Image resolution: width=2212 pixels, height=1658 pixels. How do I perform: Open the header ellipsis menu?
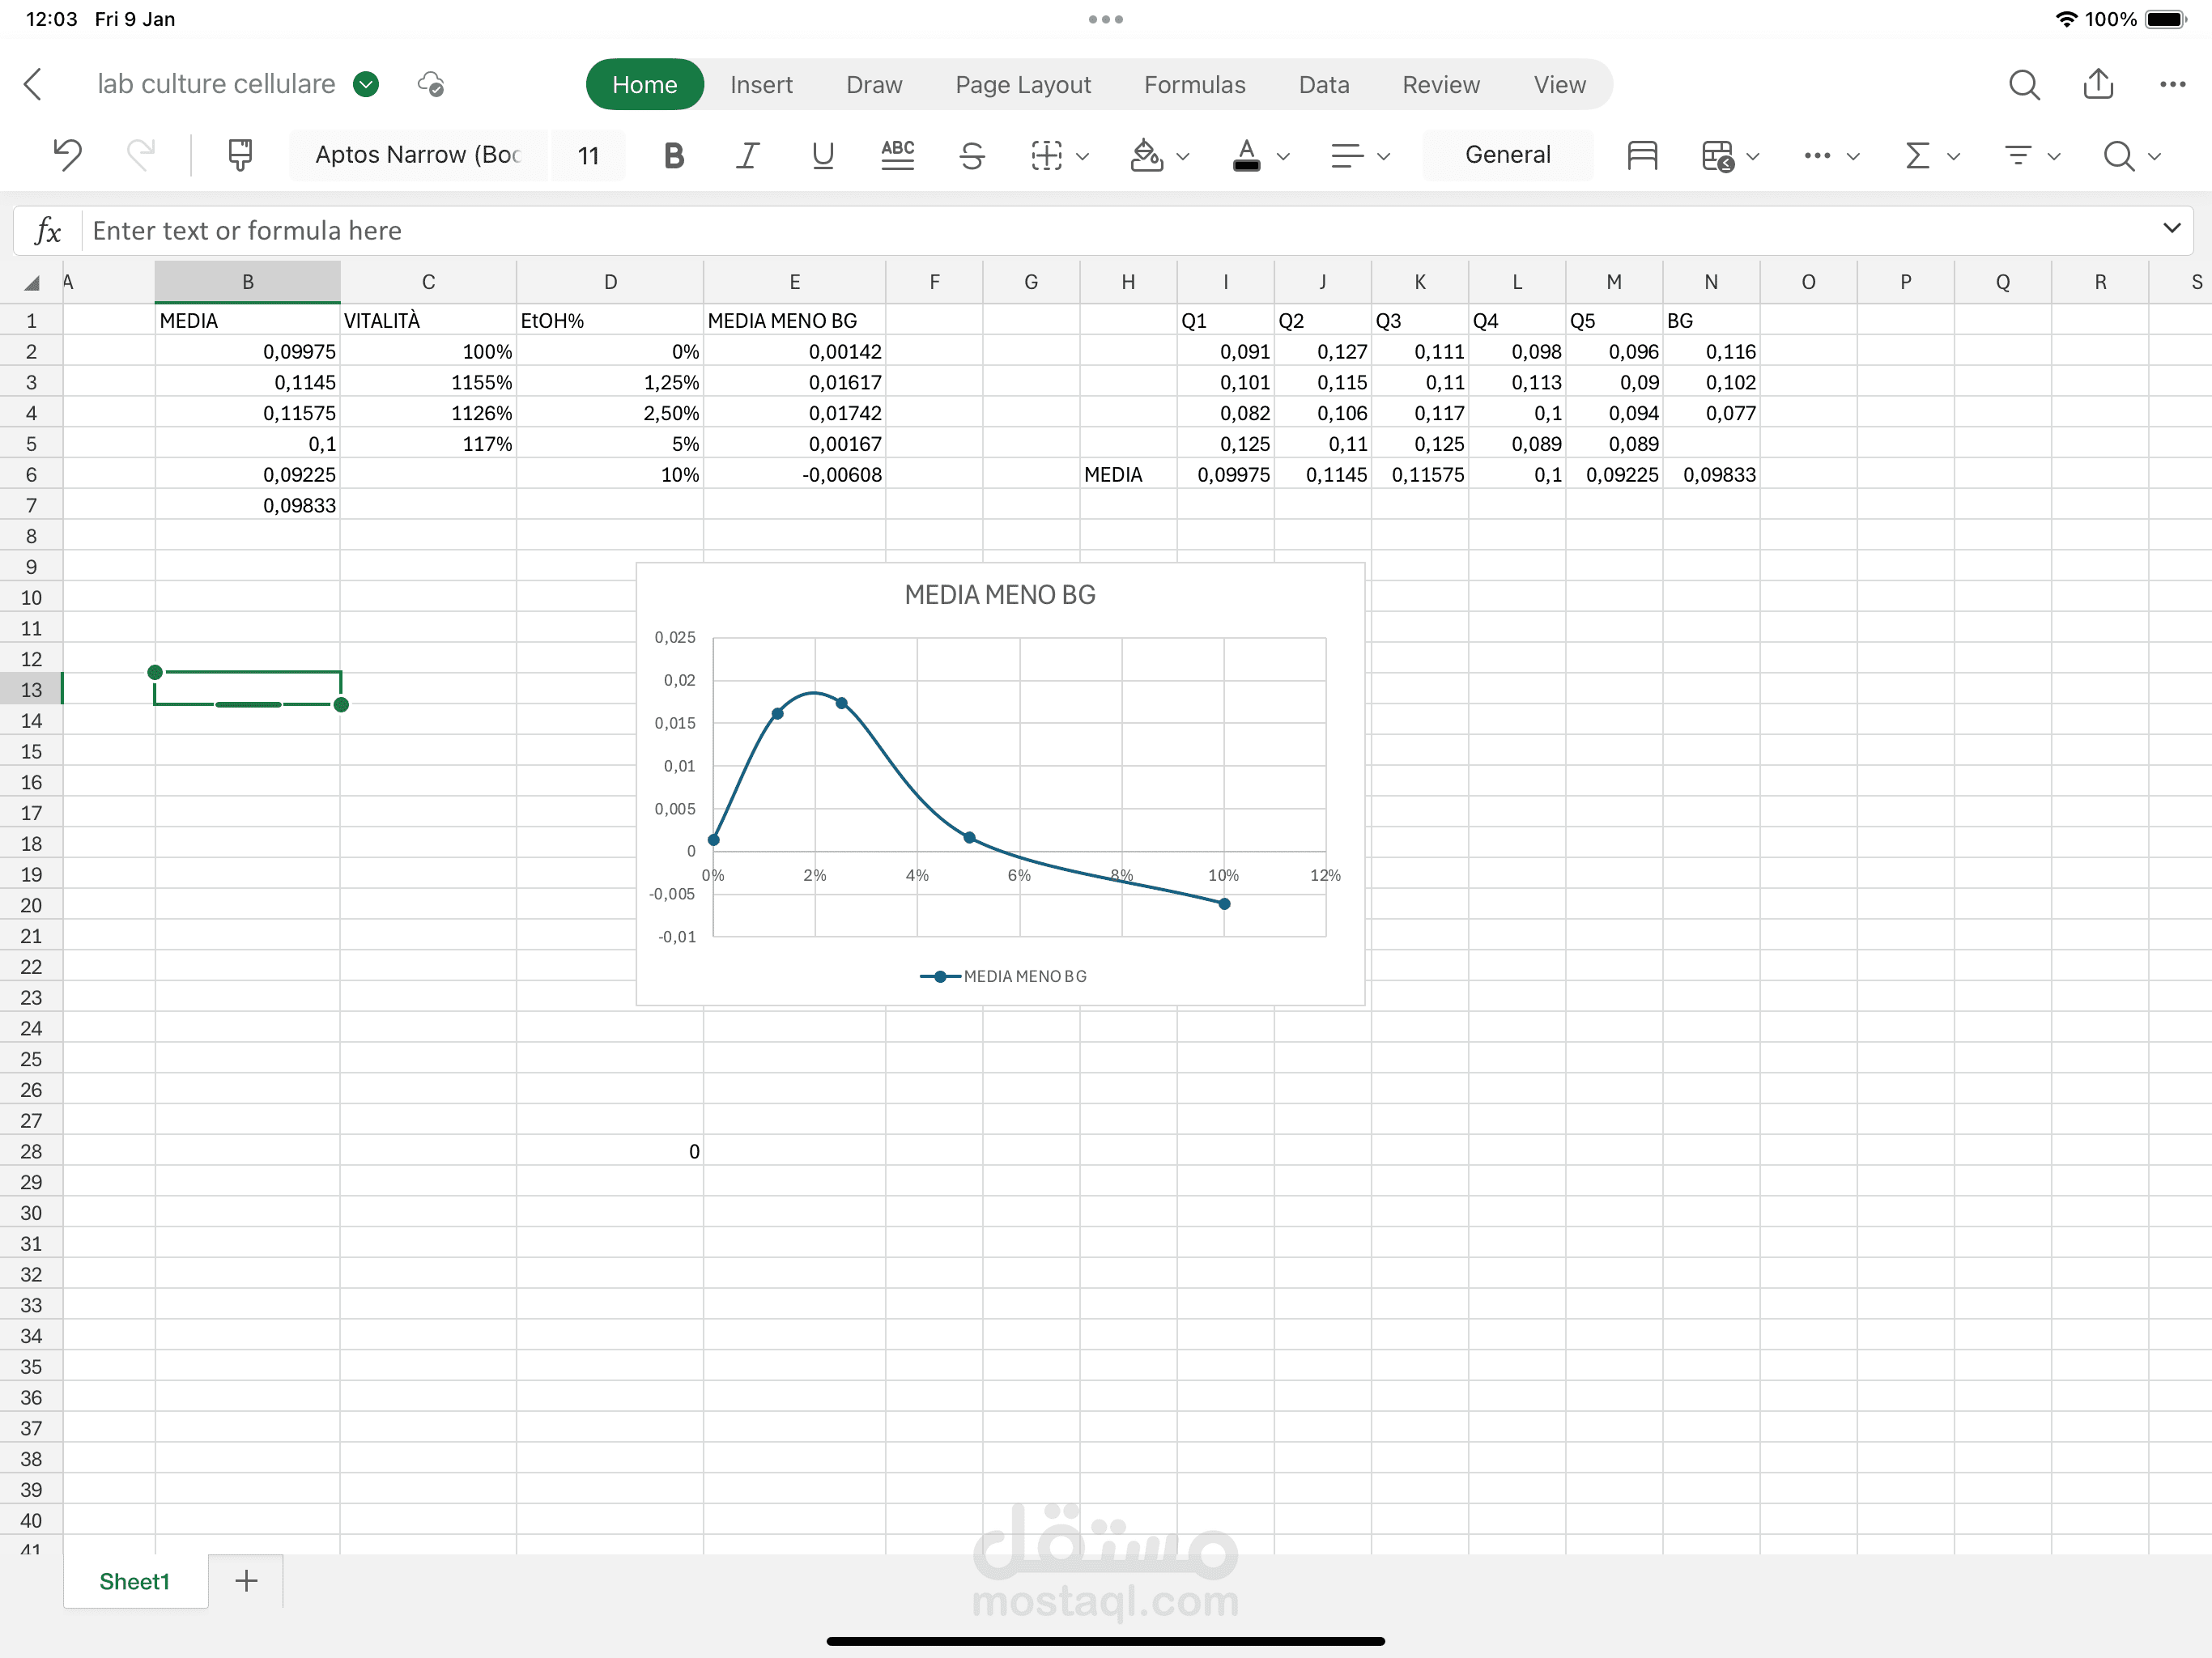pyautogui.click(x=2172, y=84)
